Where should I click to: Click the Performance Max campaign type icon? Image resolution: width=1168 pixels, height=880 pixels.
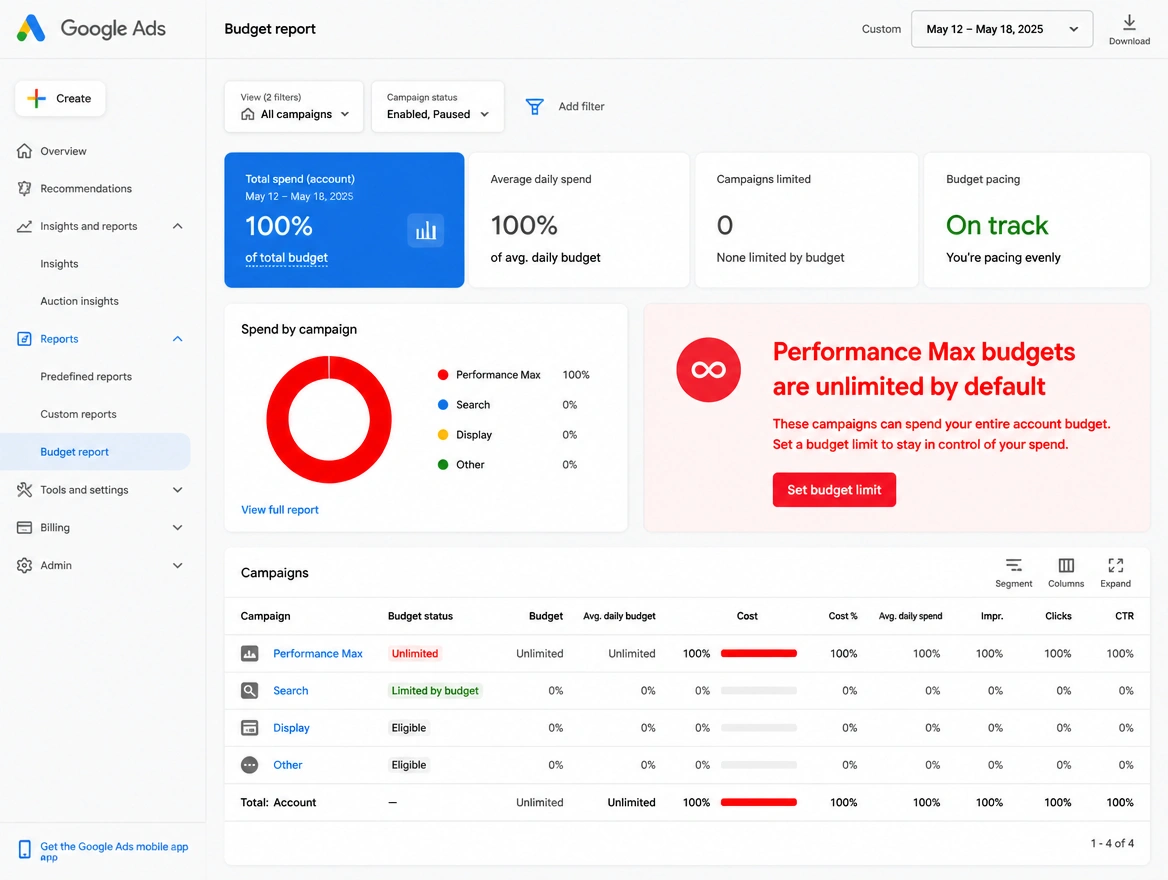coord(250,653)
